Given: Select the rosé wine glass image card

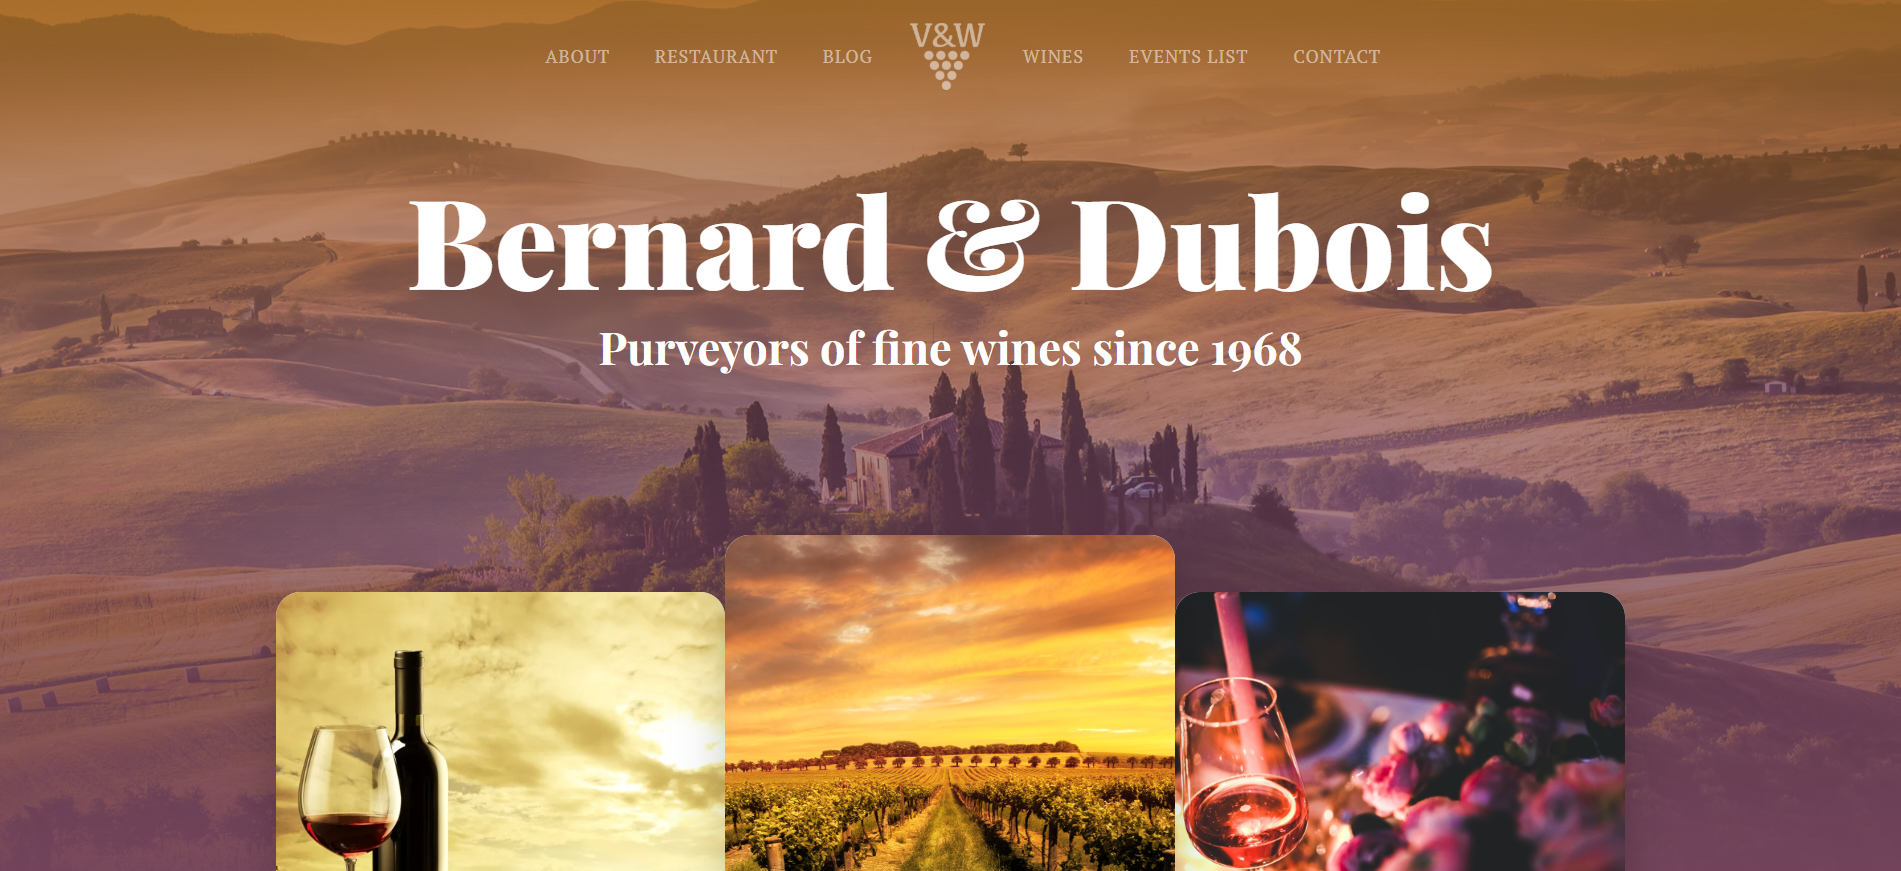Looking at the screenshot, I should pyautogui.click(x=1400, y=731).
